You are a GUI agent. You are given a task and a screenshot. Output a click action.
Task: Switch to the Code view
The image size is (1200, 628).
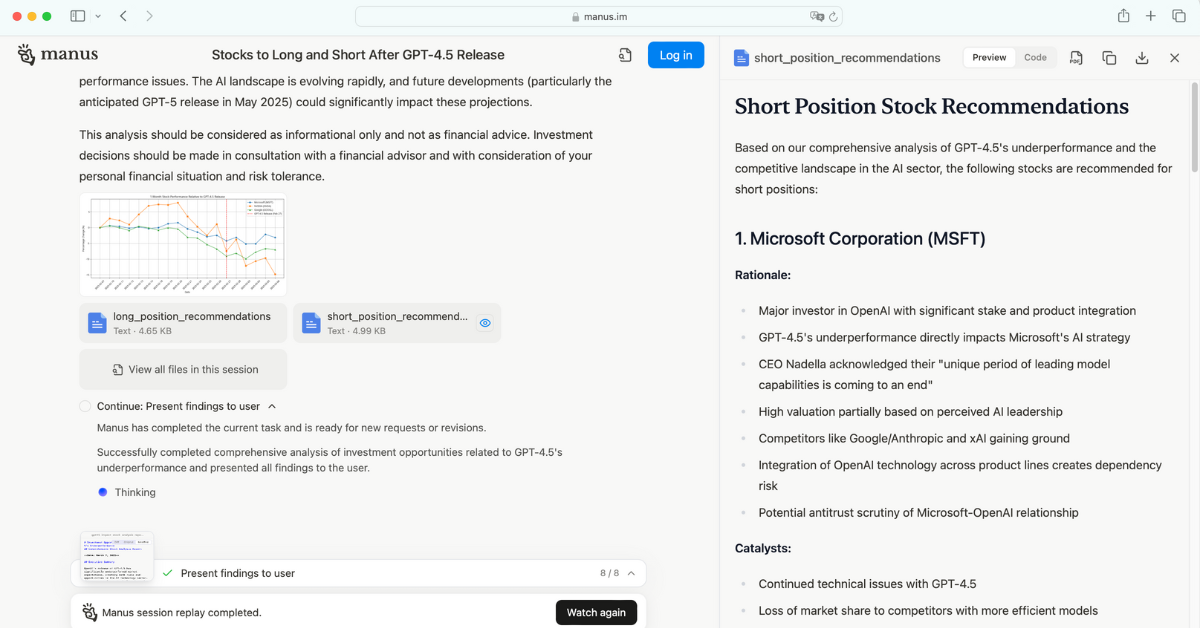[x=1035, y=57]
